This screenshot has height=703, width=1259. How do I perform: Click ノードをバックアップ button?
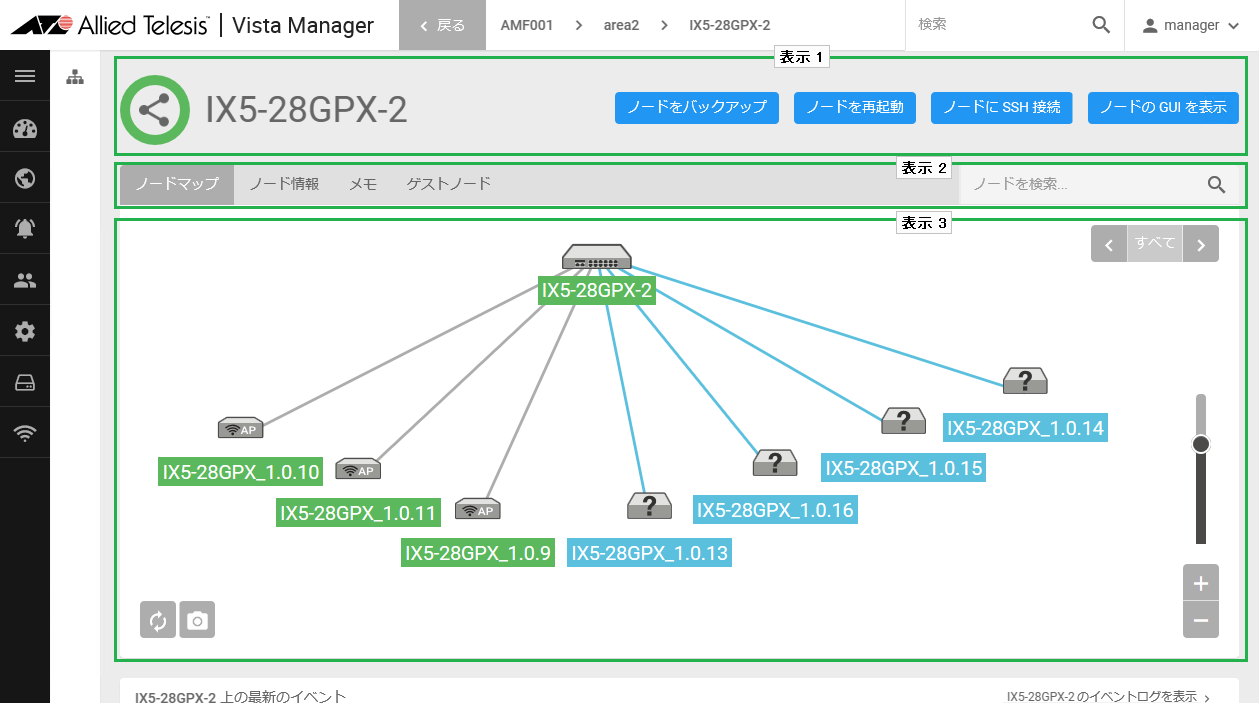click(x=697, y=107)
